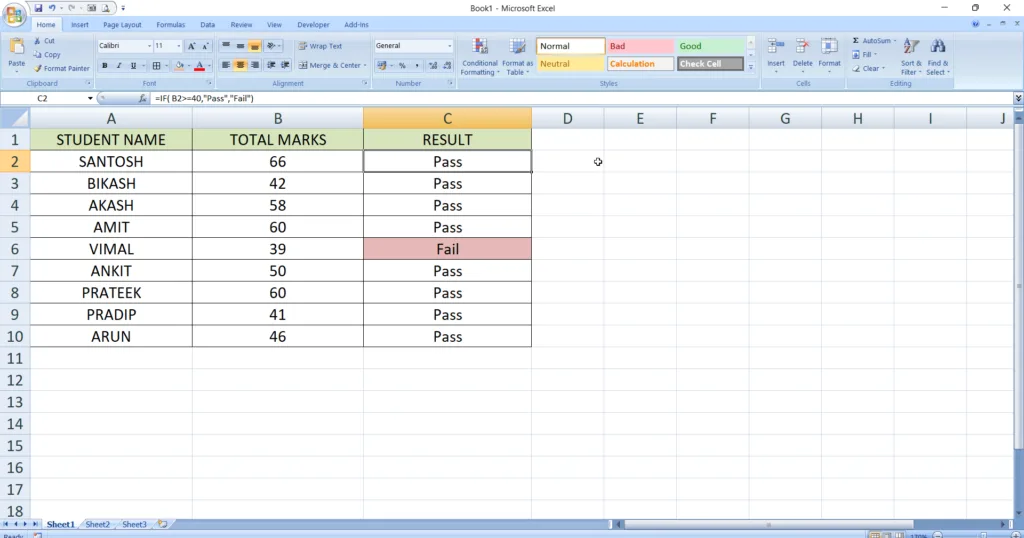Increase font size with Grow Font
The height and width of the screenshot is (538, 1024).
(x=191, y=46)
